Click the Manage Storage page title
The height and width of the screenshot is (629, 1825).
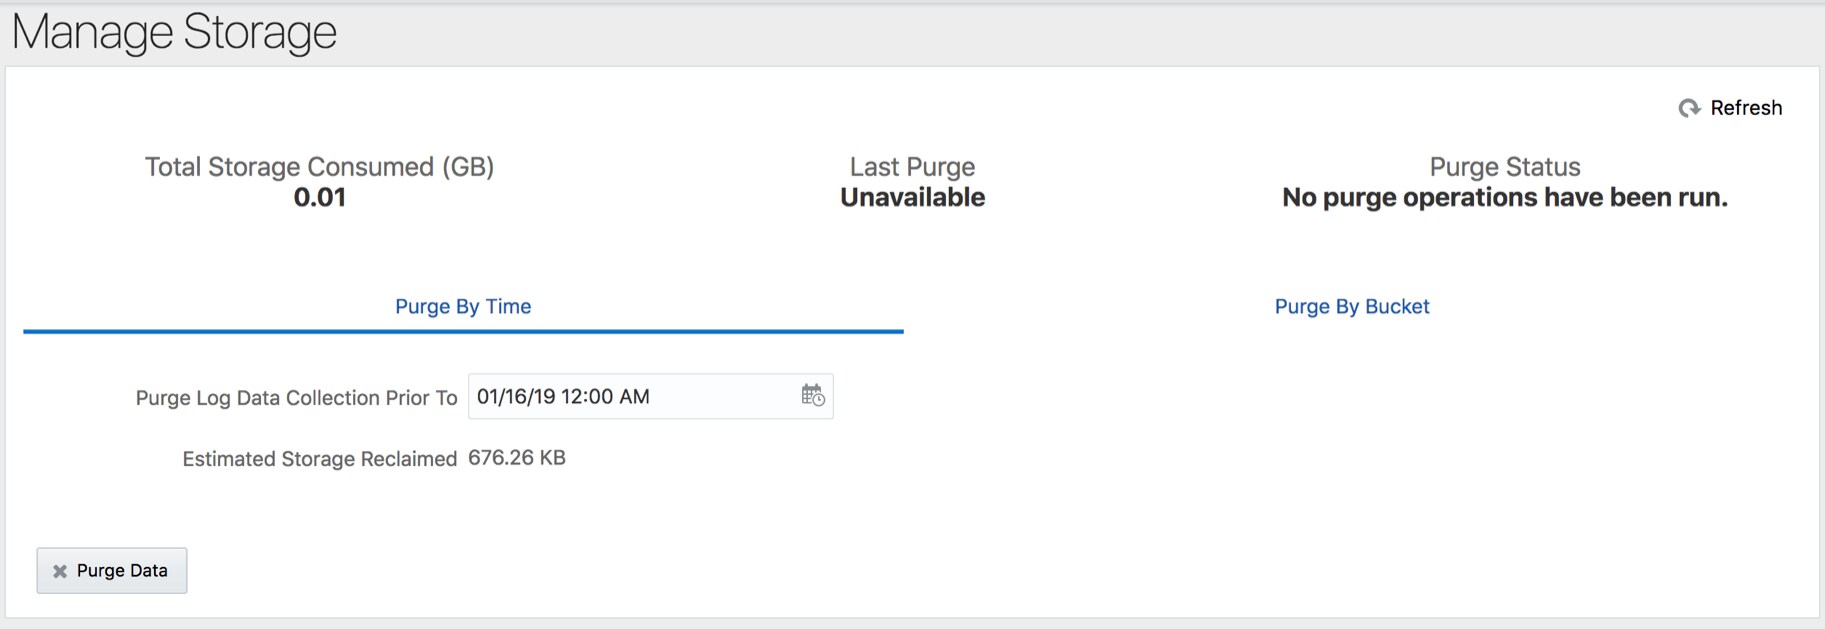tap(175, 32)
